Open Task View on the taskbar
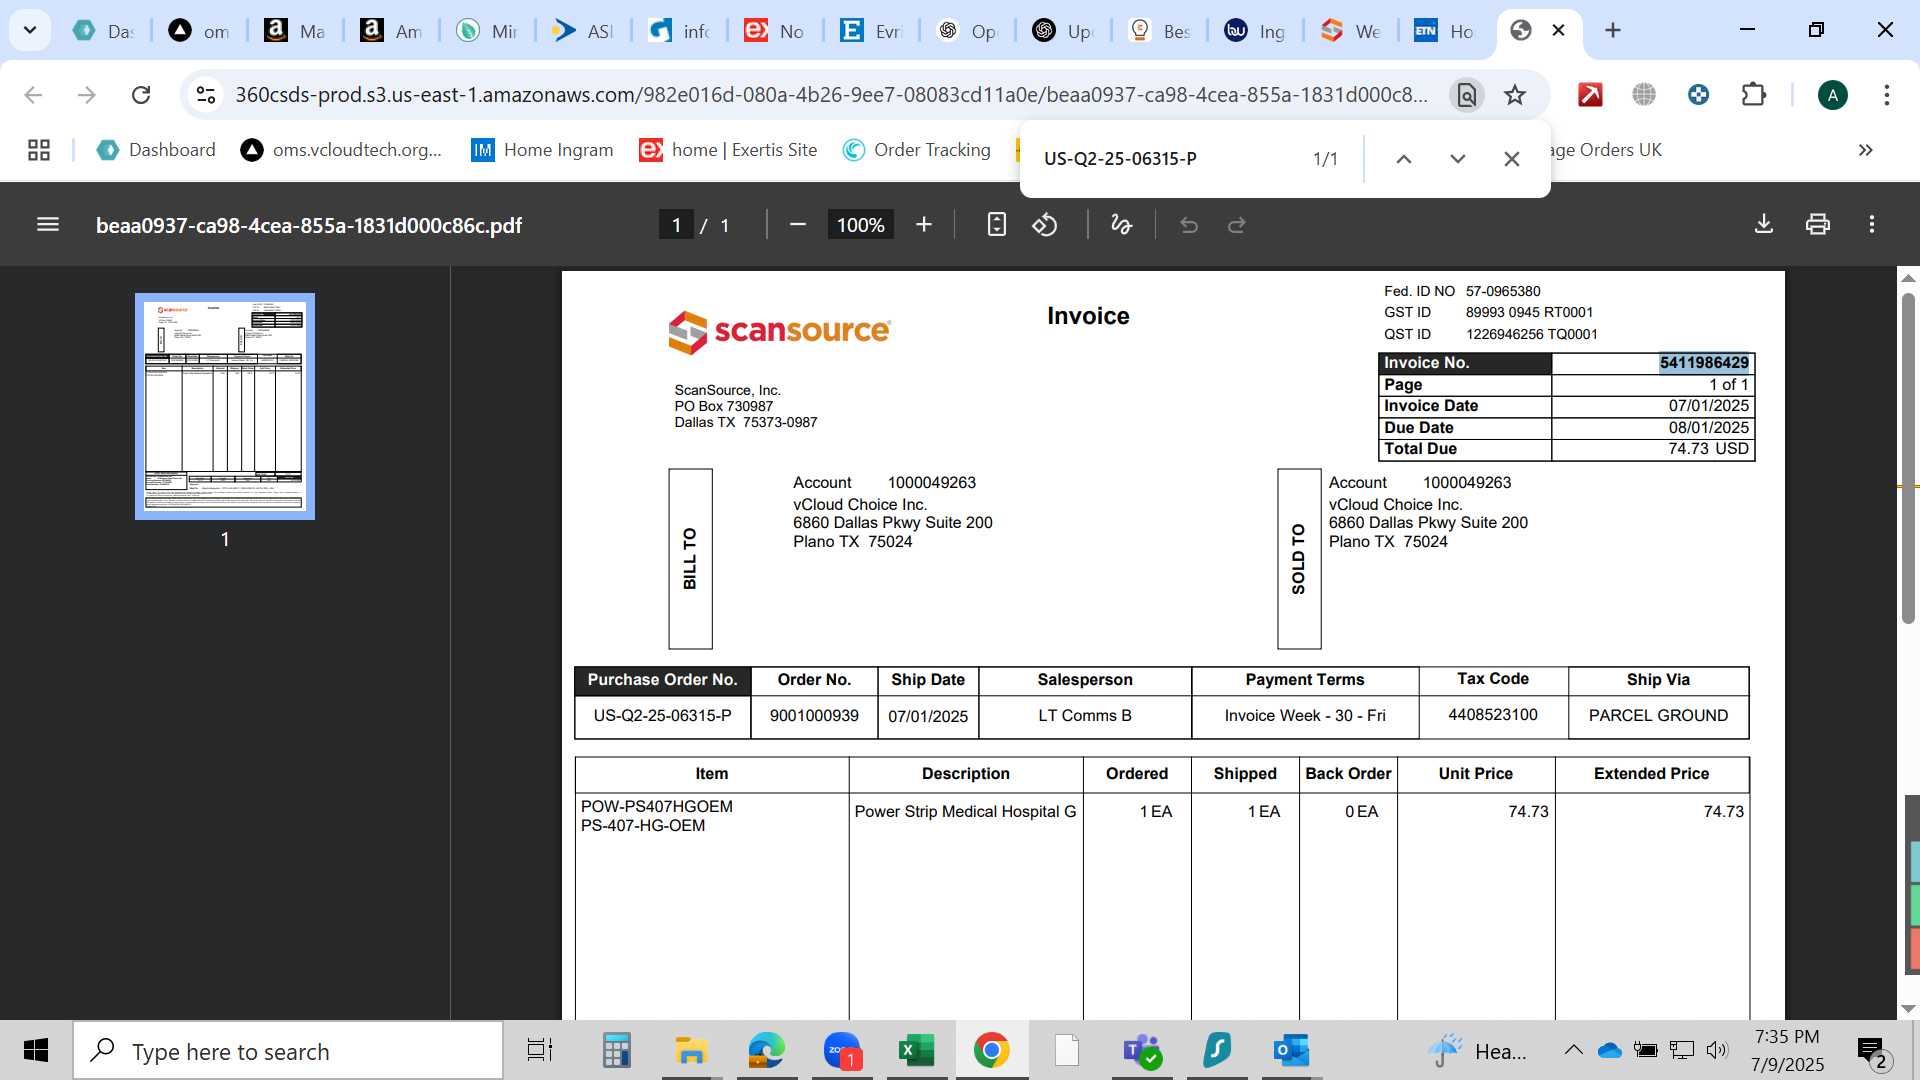The height and width of the screenshot is (1080, 1920). [x=540, y=1050]
